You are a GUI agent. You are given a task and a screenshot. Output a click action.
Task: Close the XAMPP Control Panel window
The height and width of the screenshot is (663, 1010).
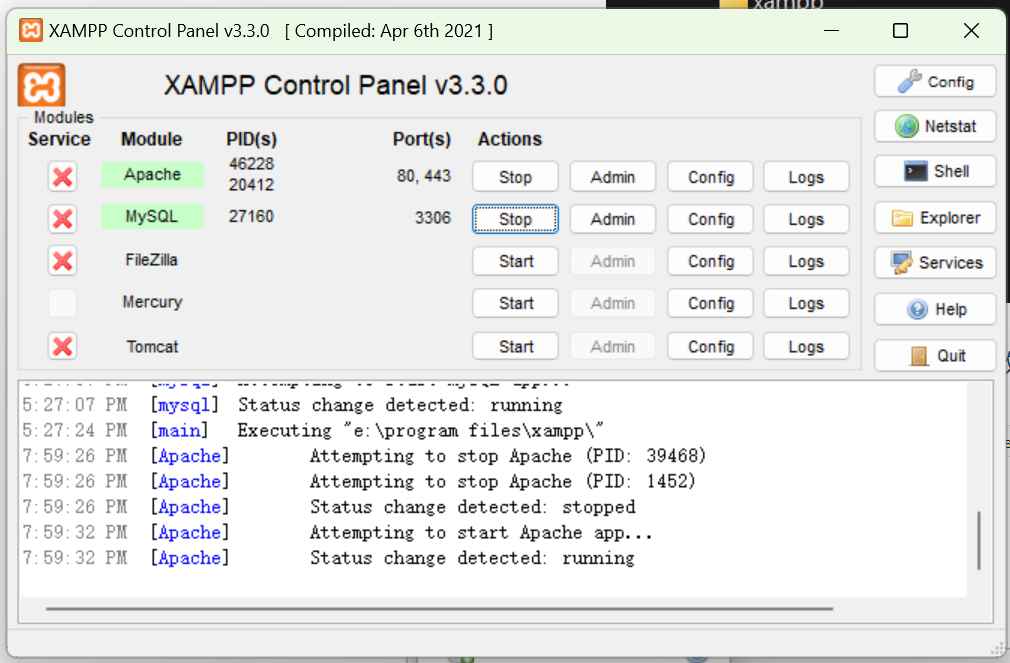click(971, 30)
